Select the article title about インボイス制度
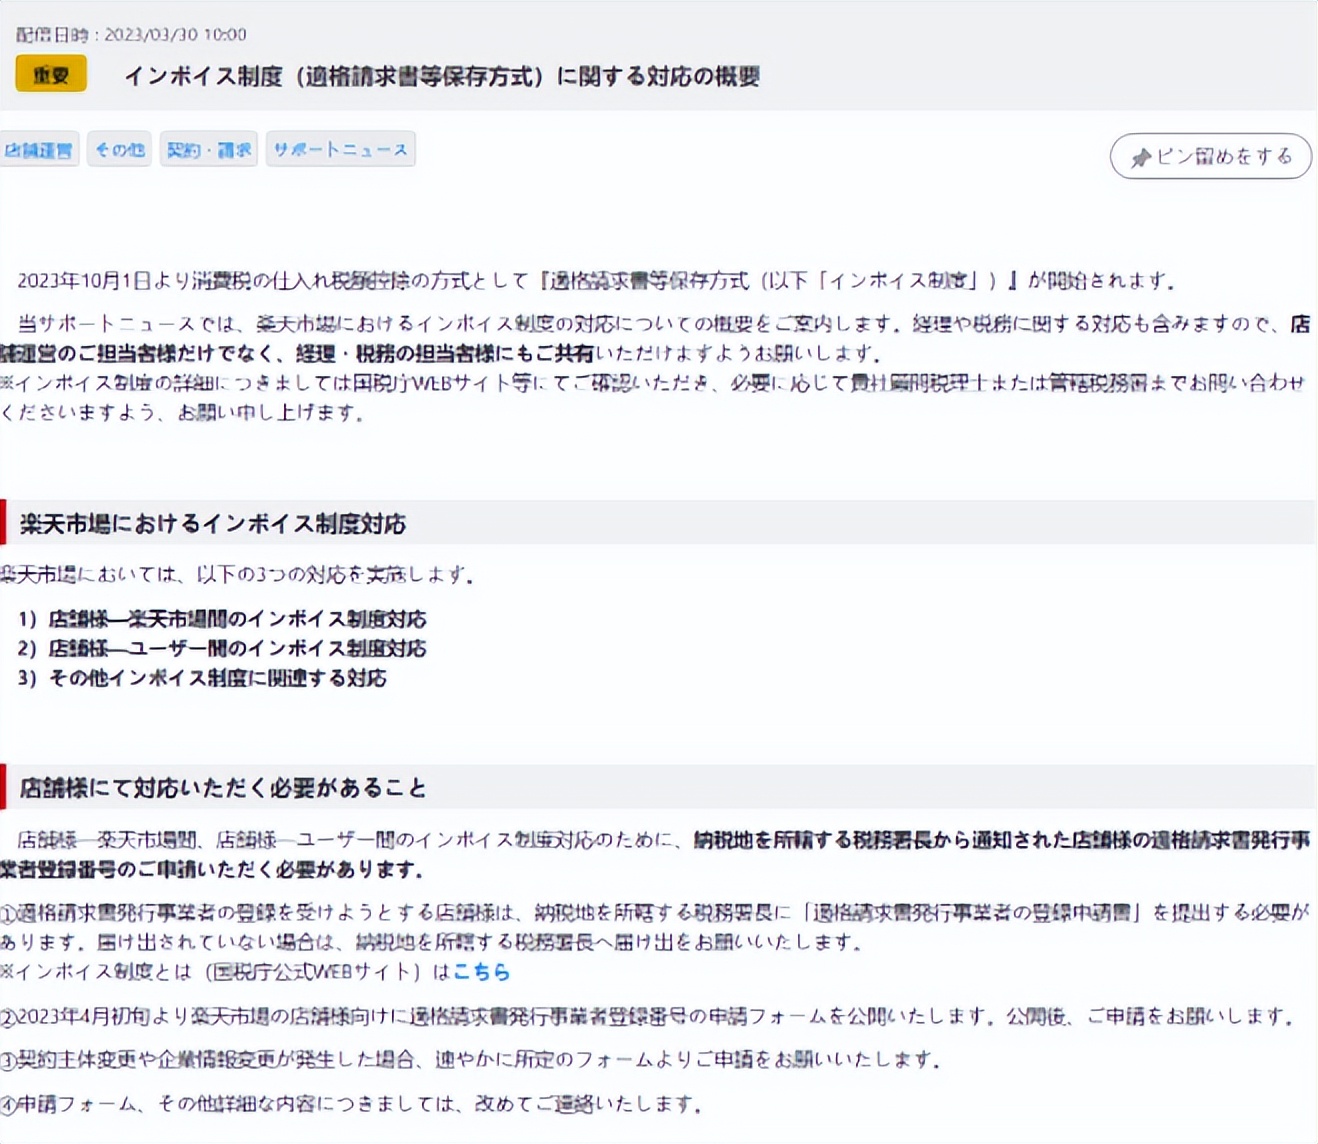 [x=444, y=76]
